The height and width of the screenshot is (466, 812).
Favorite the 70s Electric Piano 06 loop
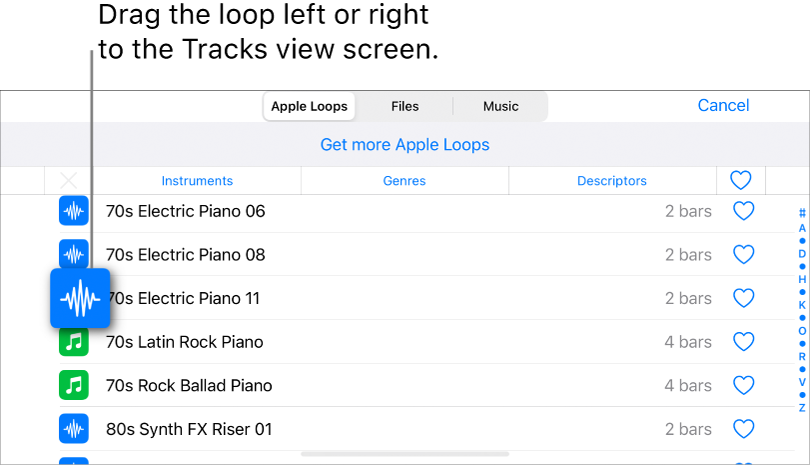[743, 211]
